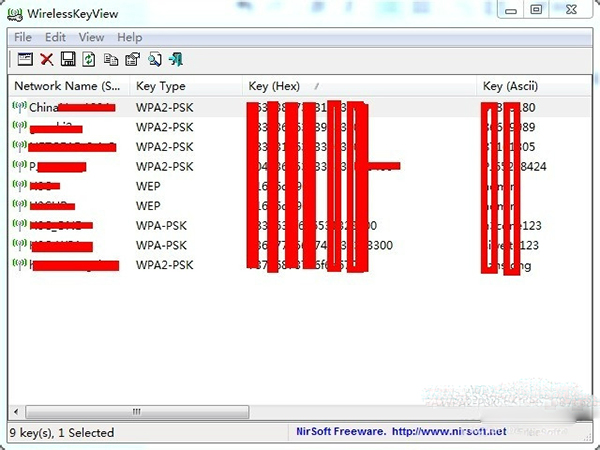Click the Exit door toolbar icon
Viewport: 600px width, 450px height.
point(176,59)
